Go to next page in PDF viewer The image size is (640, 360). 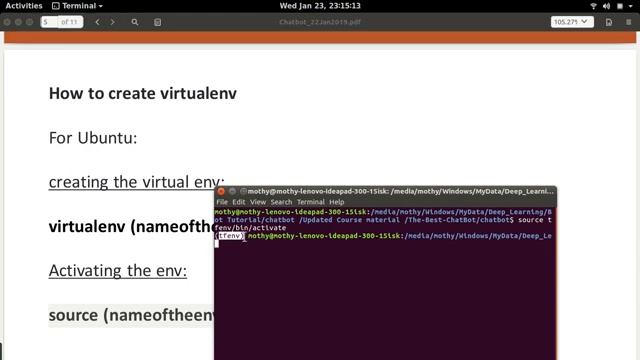(x=113, y=22)
